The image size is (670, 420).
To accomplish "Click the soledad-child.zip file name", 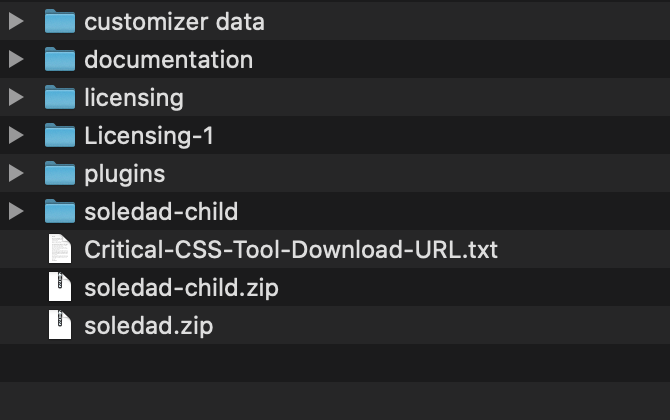I will click(182, 288).
